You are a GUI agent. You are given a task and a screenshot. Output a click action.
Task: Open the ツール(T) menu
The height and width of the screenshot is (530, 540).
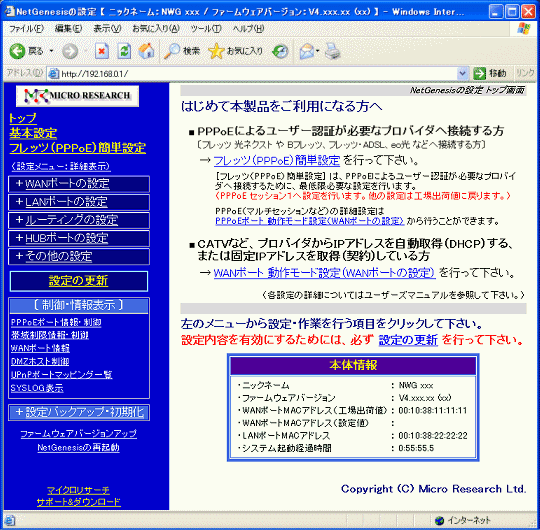pyautogui.click(x=206, y=29)
